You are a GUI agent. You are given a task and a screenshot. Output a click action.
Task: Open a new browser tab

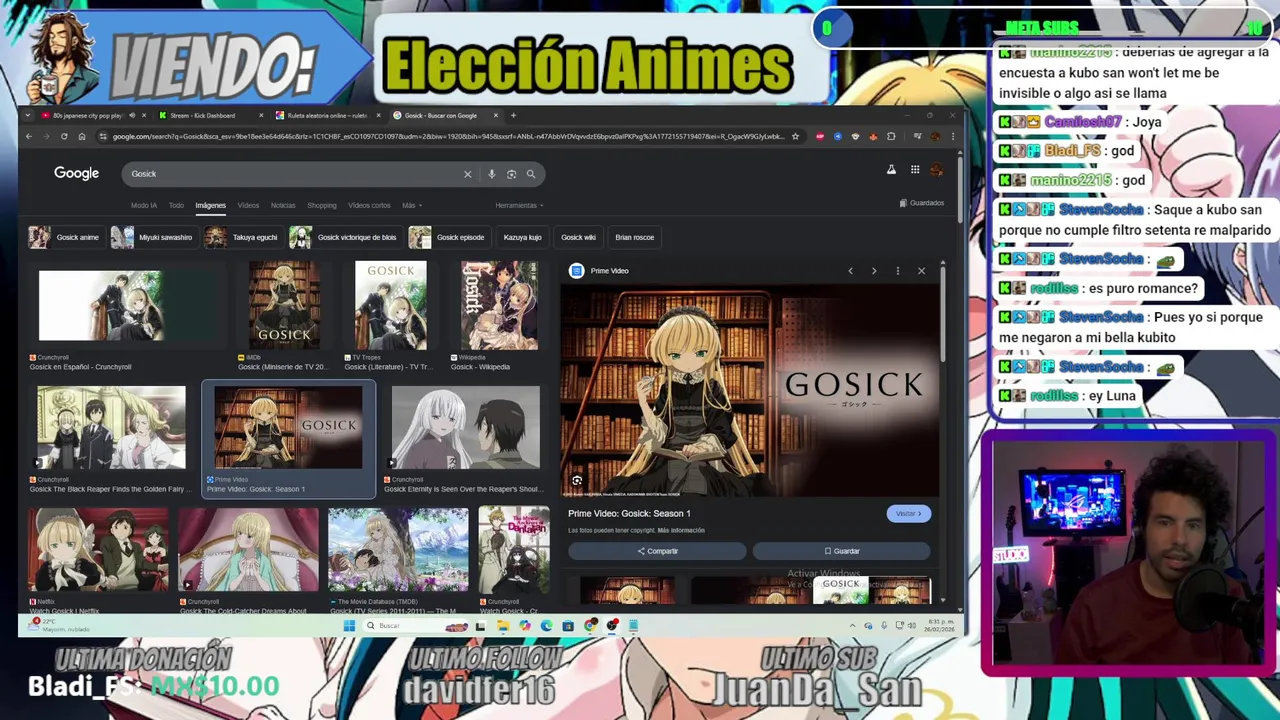click(x=513, y=115)
